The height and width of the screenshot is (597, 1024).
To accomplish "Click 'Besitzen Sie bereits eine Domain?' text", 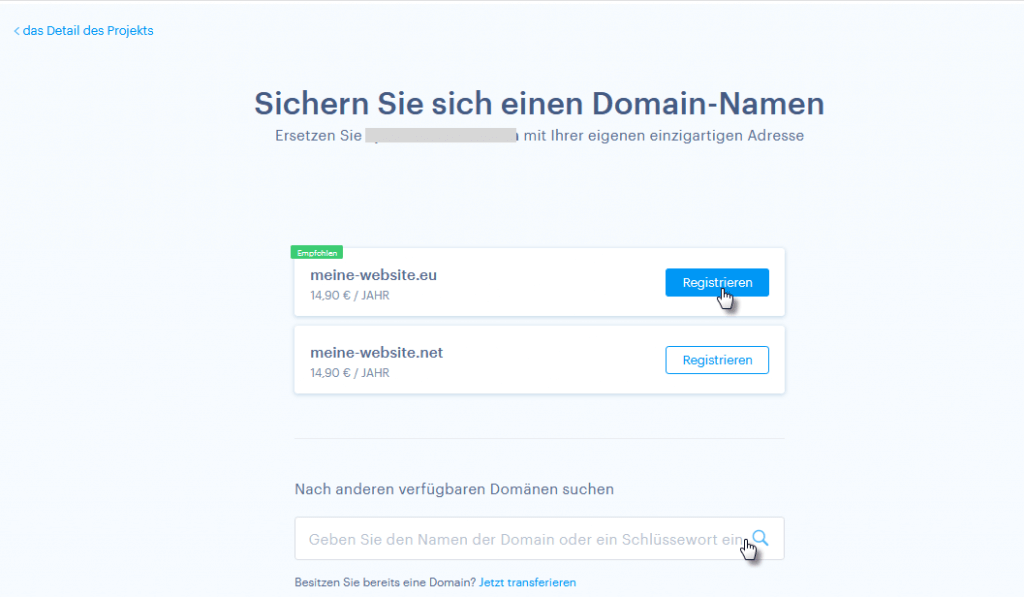I will [385, 582].
